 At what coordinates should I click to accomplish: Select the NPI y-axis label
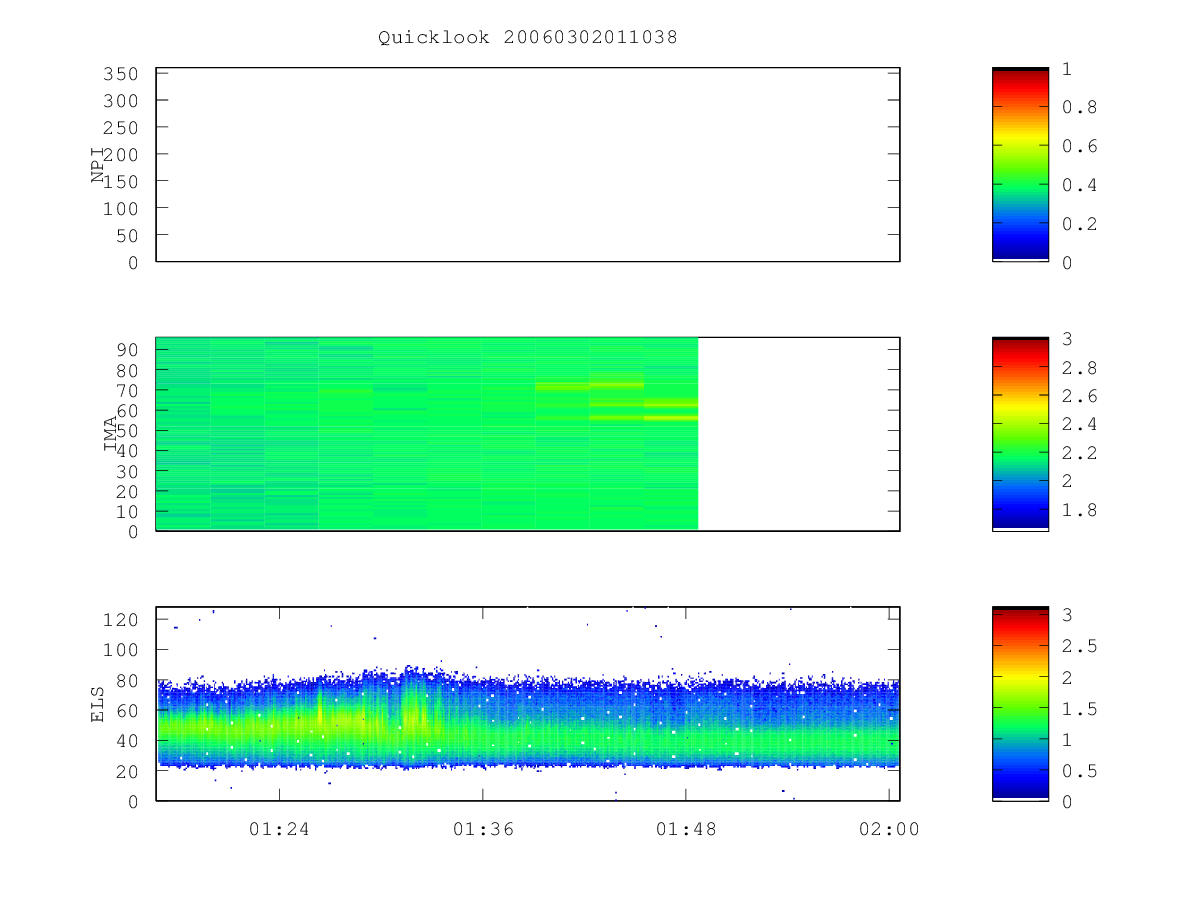pyautogui.click(x=98, y=165)
